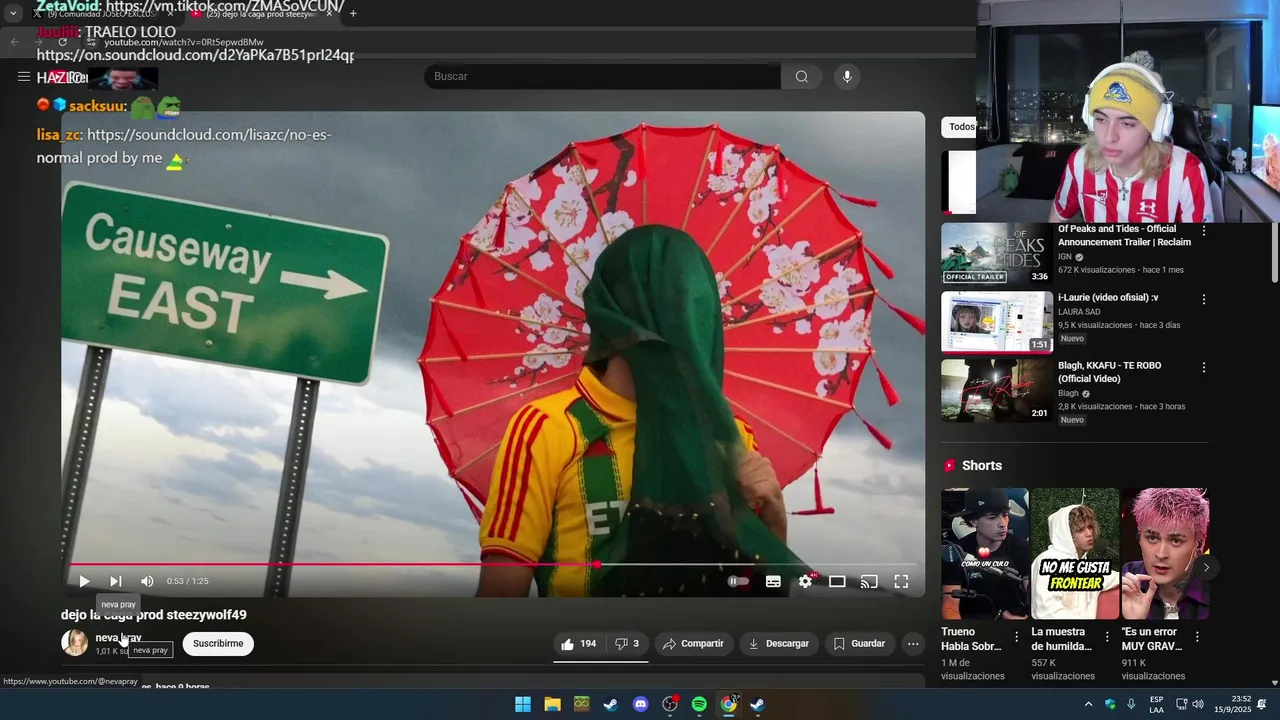Mute the video volume
The image size is (1280, 720).
pos(147,581)
